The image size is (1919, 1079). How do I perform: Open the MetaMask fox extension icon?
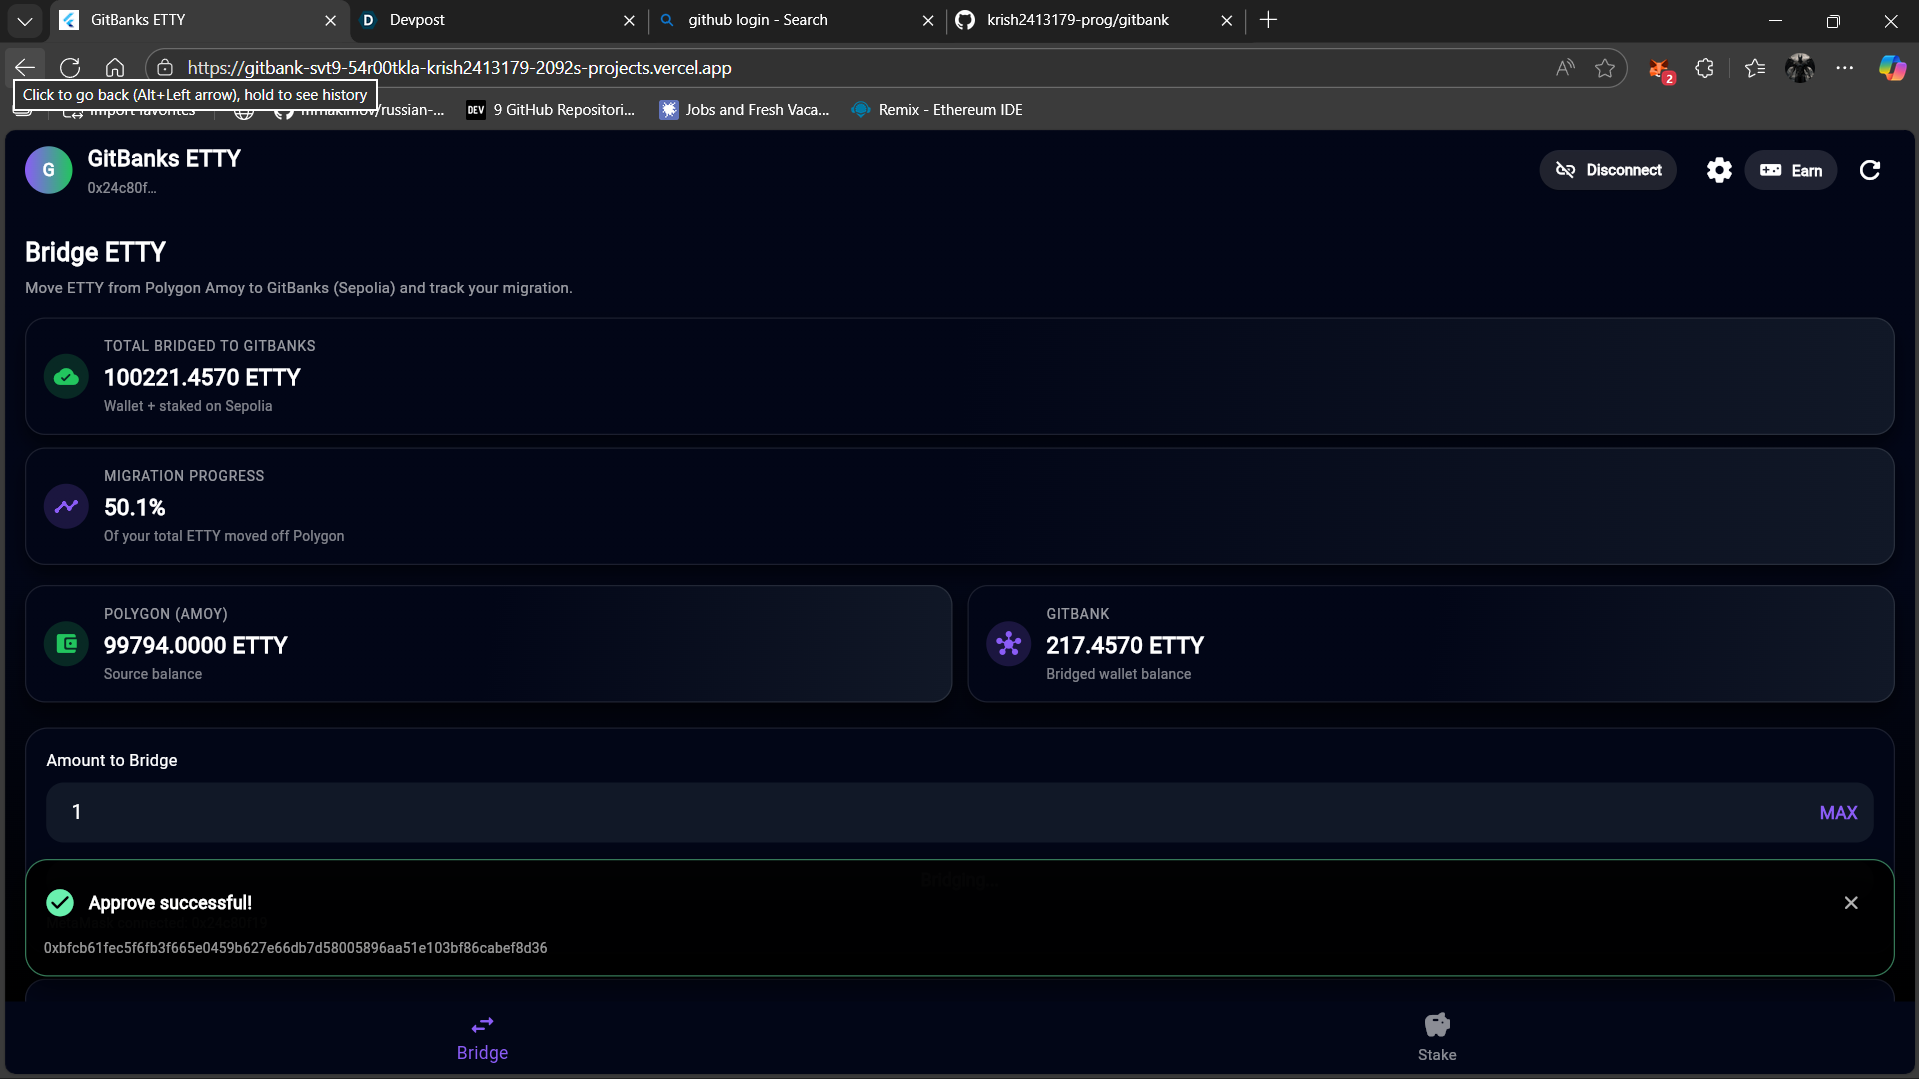(1660, 69)
